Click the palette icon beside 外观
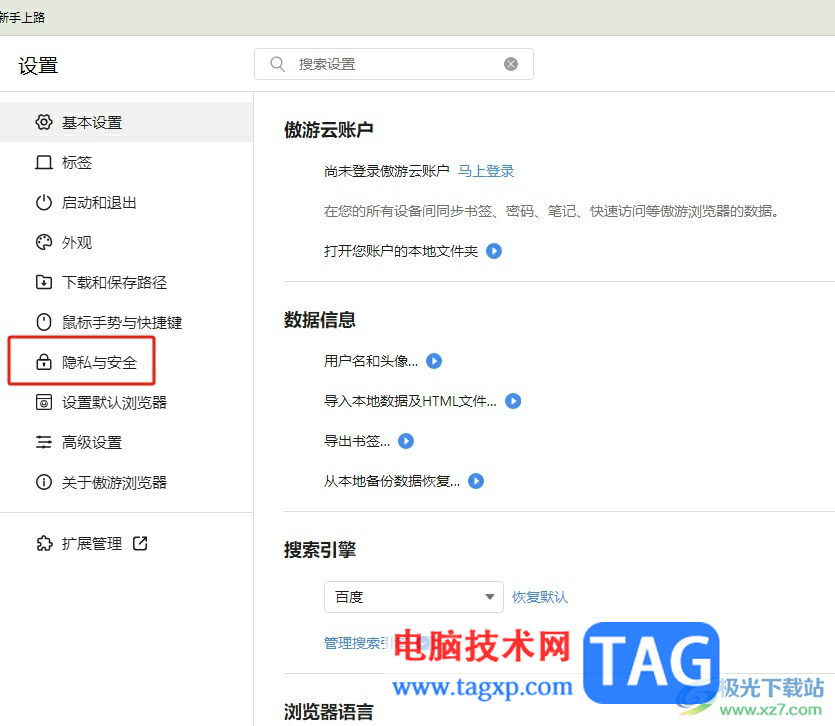 pos(44,242)
